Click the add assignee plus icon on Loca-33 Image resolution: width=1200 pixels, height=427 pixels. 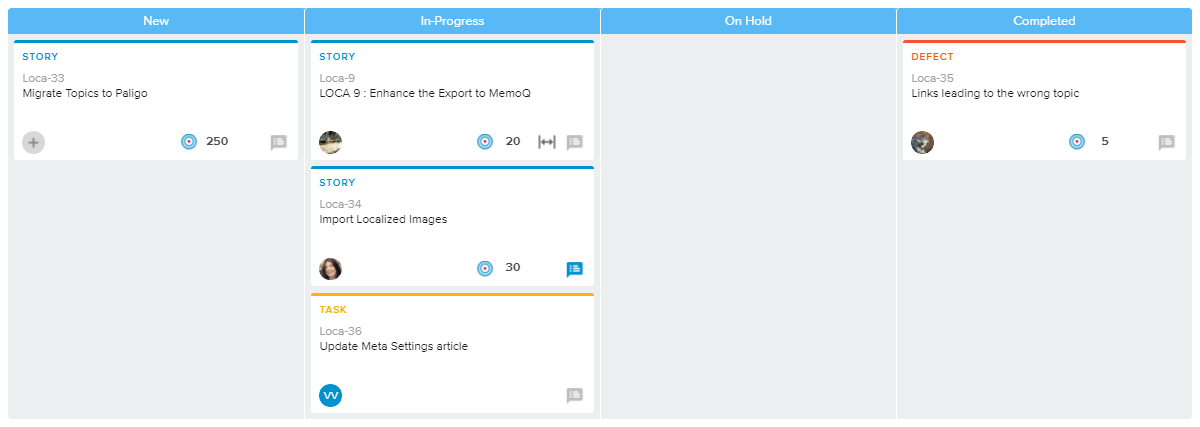point(34,142)
